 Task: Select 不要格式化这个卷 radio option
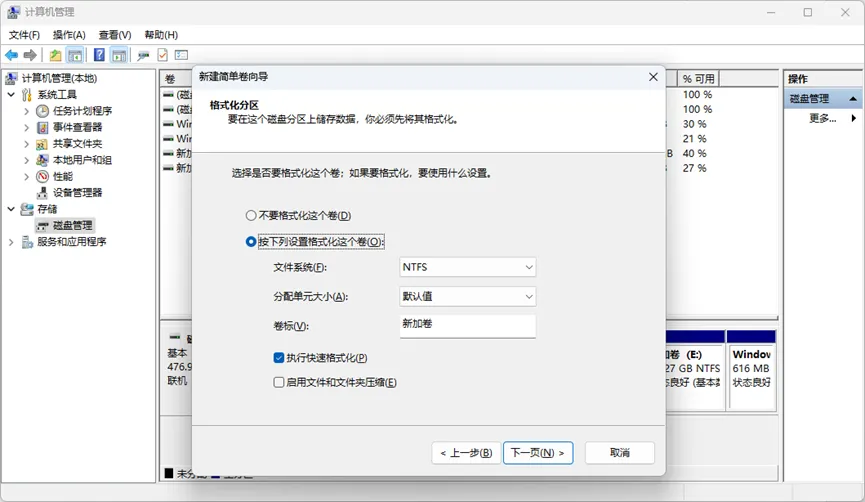[x=251, y=216]
